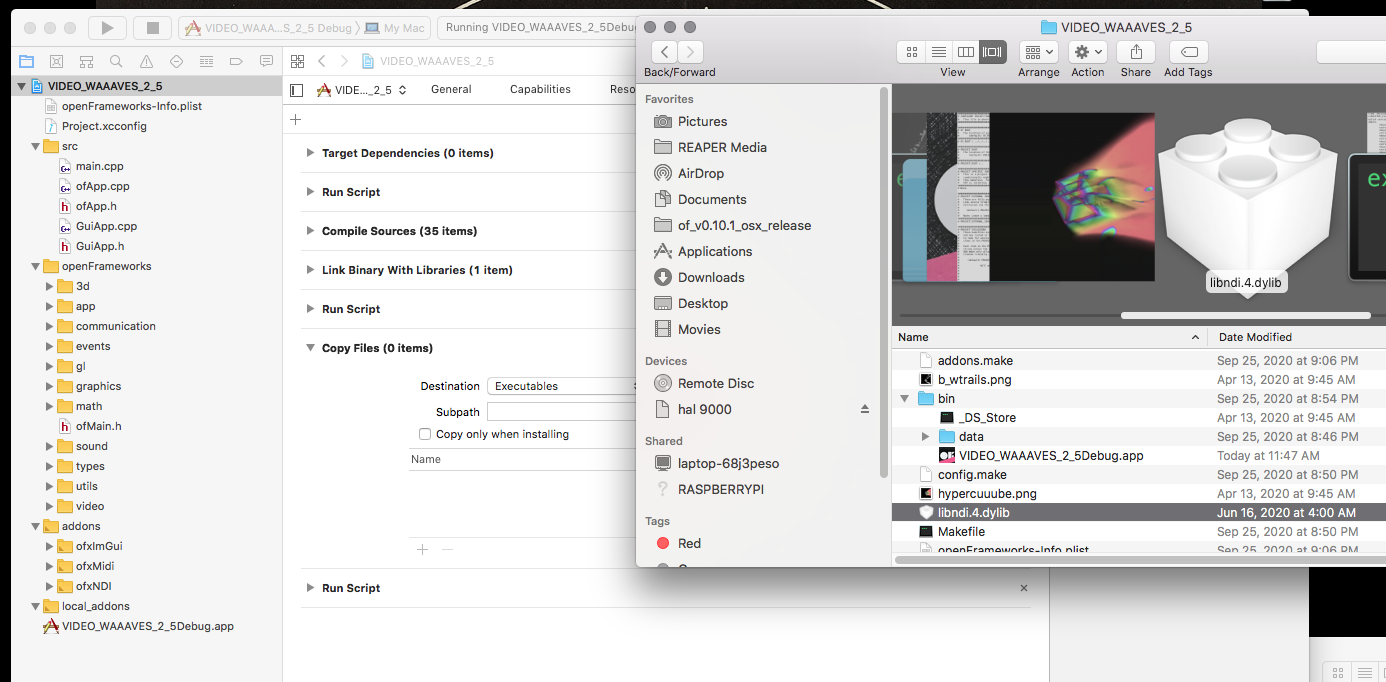Viewport: 1386px width, 682px height.
Task: Collapse the Copy Files build phase
Action: [309, 348]
